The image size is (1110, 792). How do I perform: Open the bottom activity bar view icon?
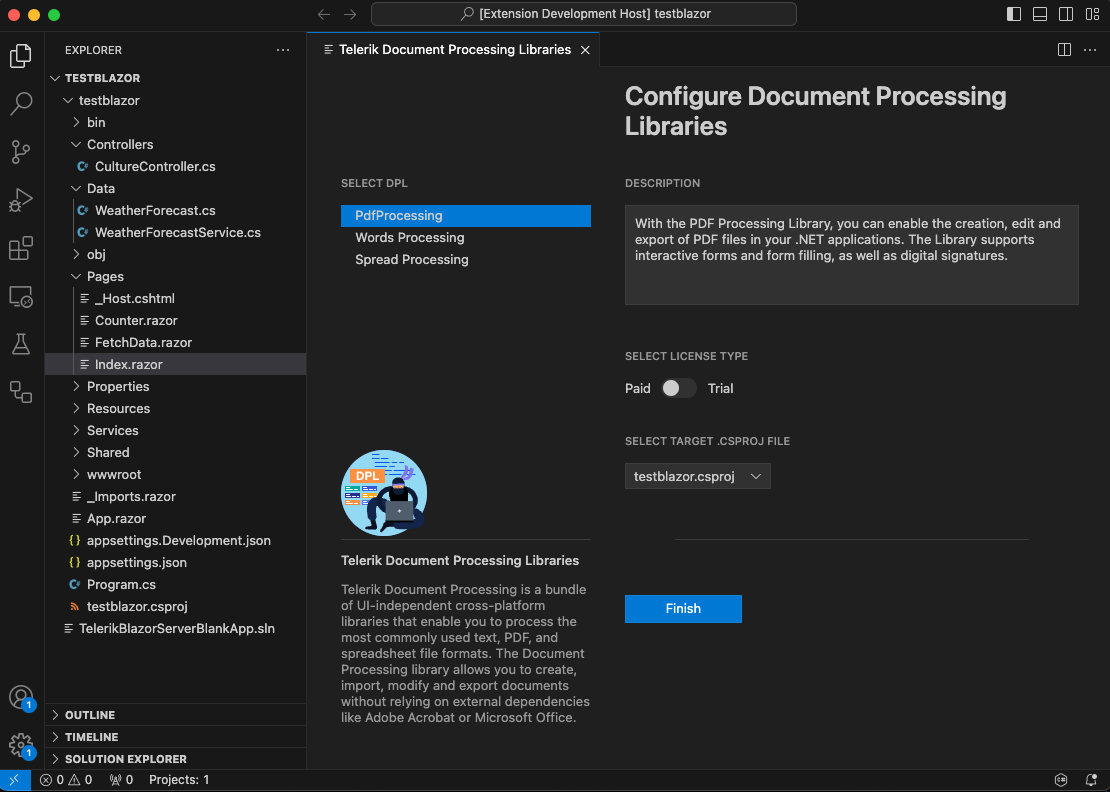pos(21,391)
